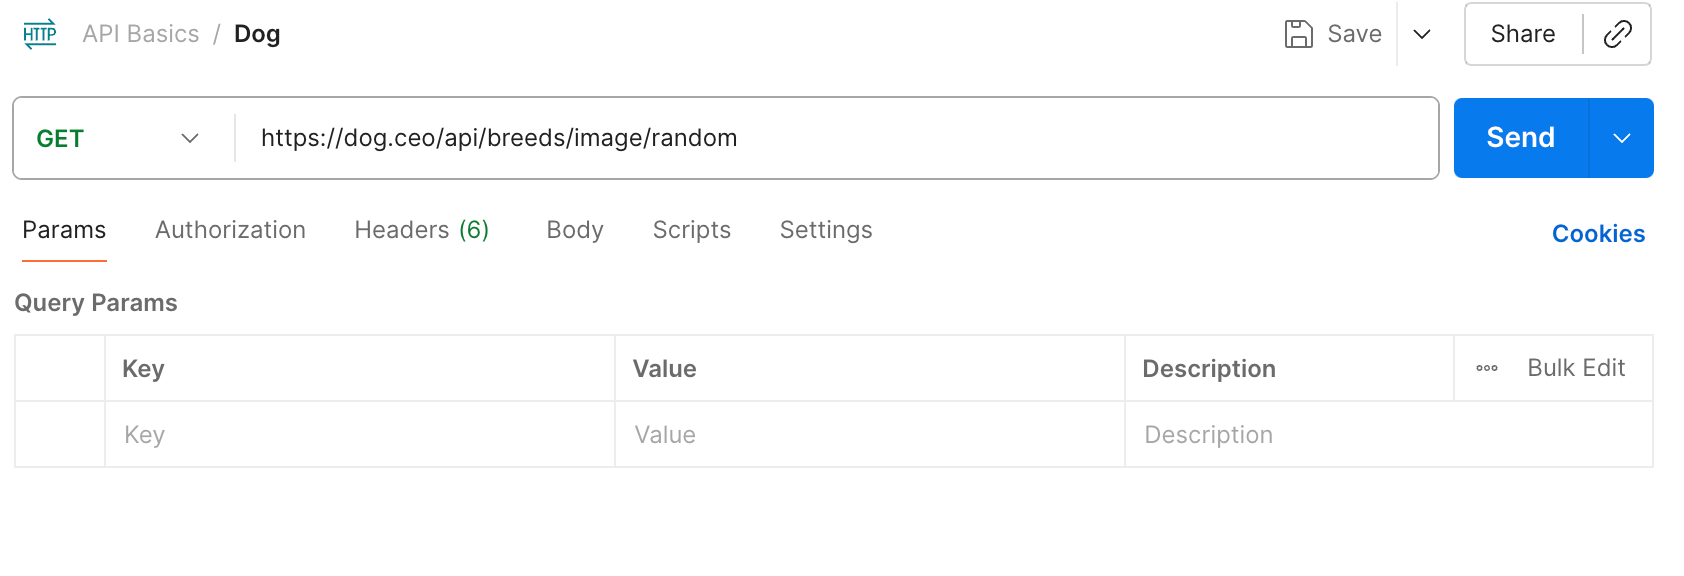
Task: Open the Headers (6) tab
Action: coord(421,230)
